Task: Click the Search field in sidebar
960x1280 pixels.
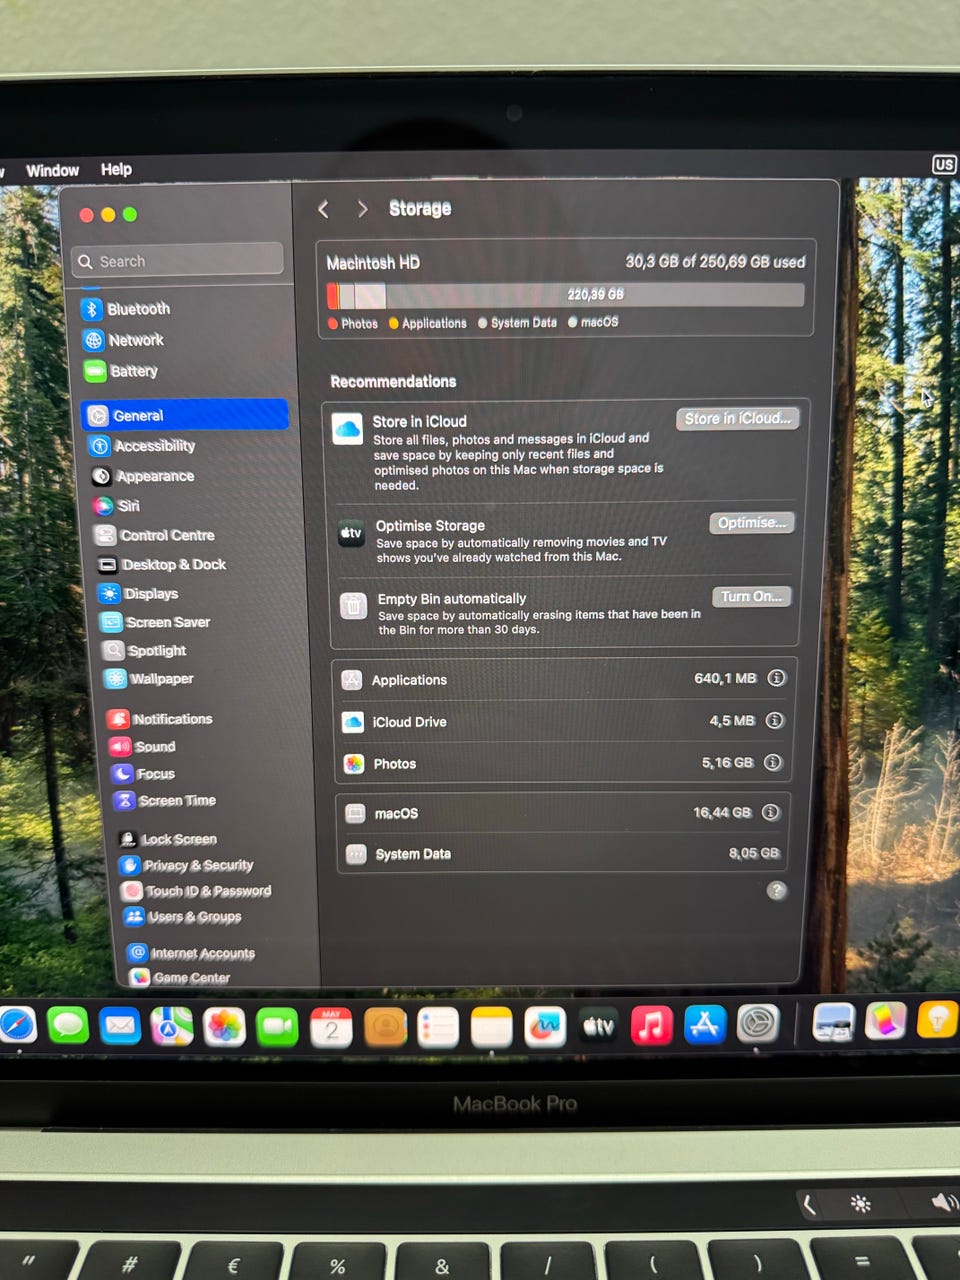Action: click(x=178, y=260)
